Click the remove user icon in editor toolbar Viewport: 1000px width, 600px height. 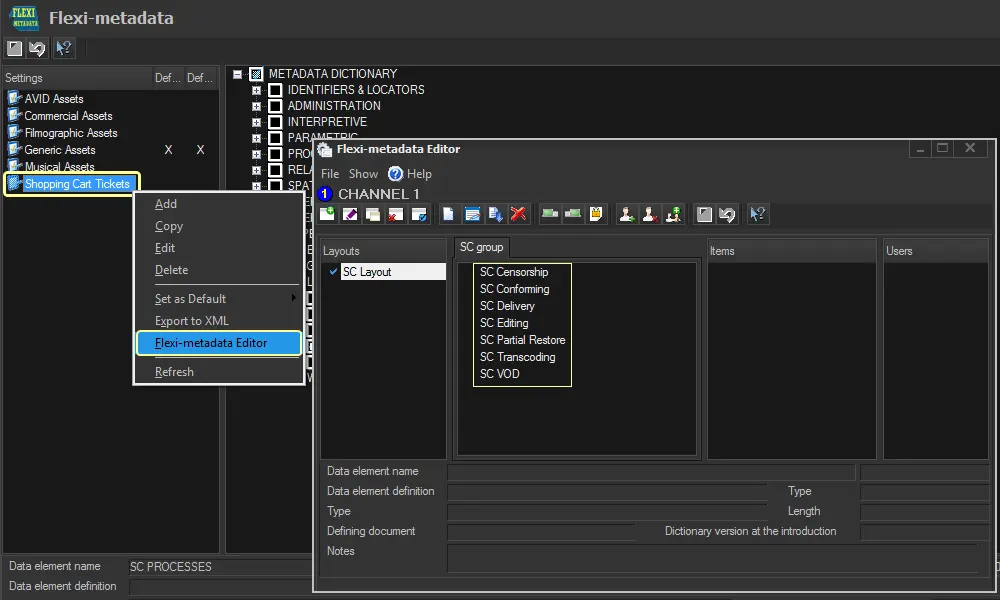click(650, 214)
